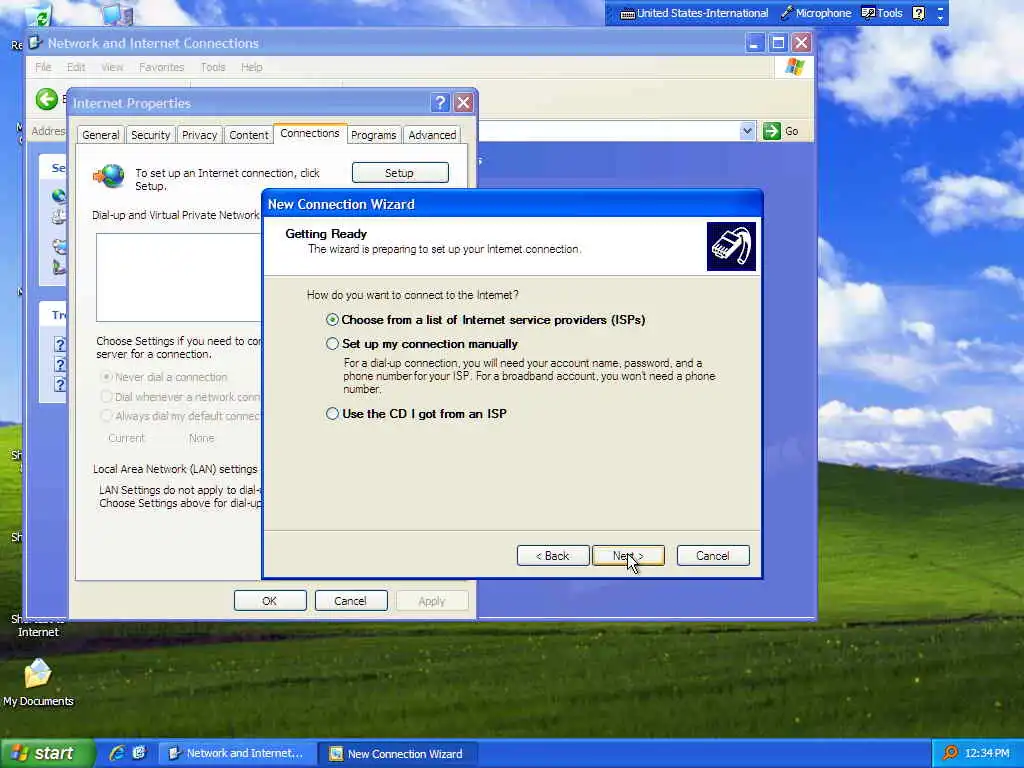The height and width of the screenshot is (768, 1024).
Task: Click Microphone on the language bar
Action: (x=816, y=13)
